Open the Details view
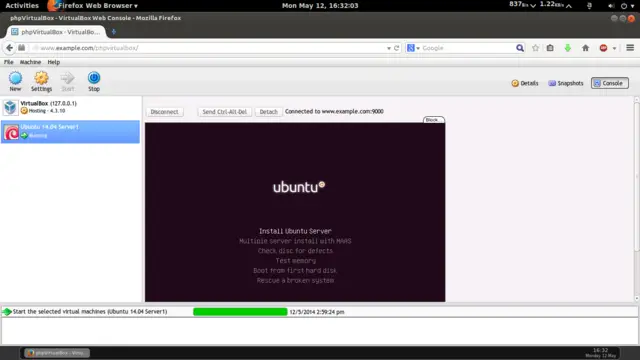 point(525,83)
